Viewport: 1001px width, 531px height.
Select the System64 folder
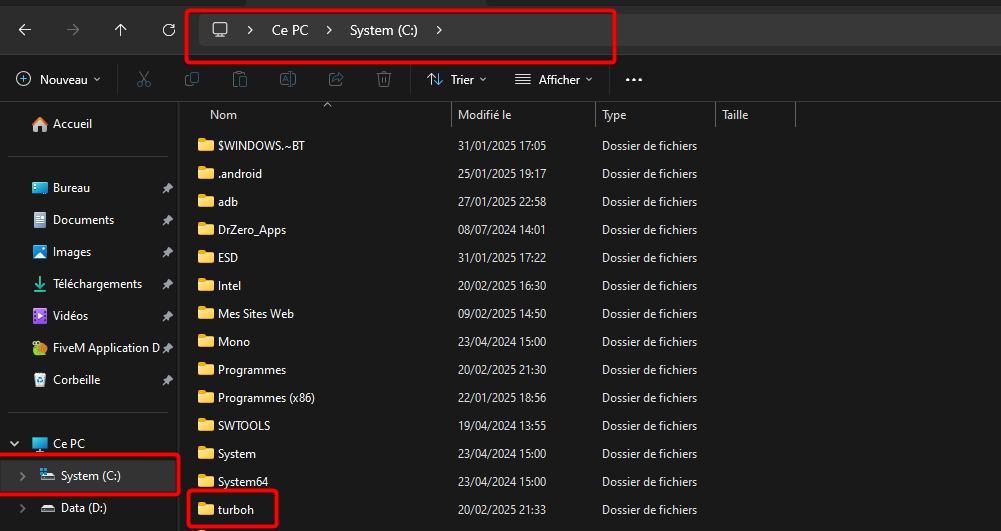coord(232,482)
